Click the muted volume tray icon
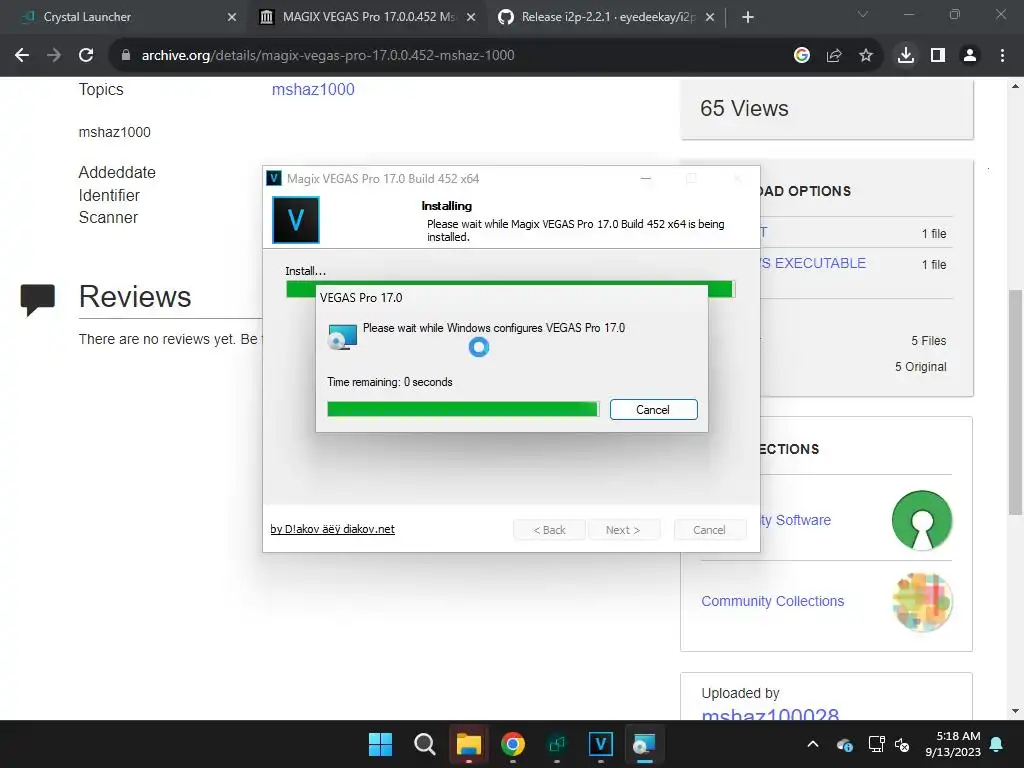The height and width of the screenshot is (768, 1024). [x=902, y=744]
